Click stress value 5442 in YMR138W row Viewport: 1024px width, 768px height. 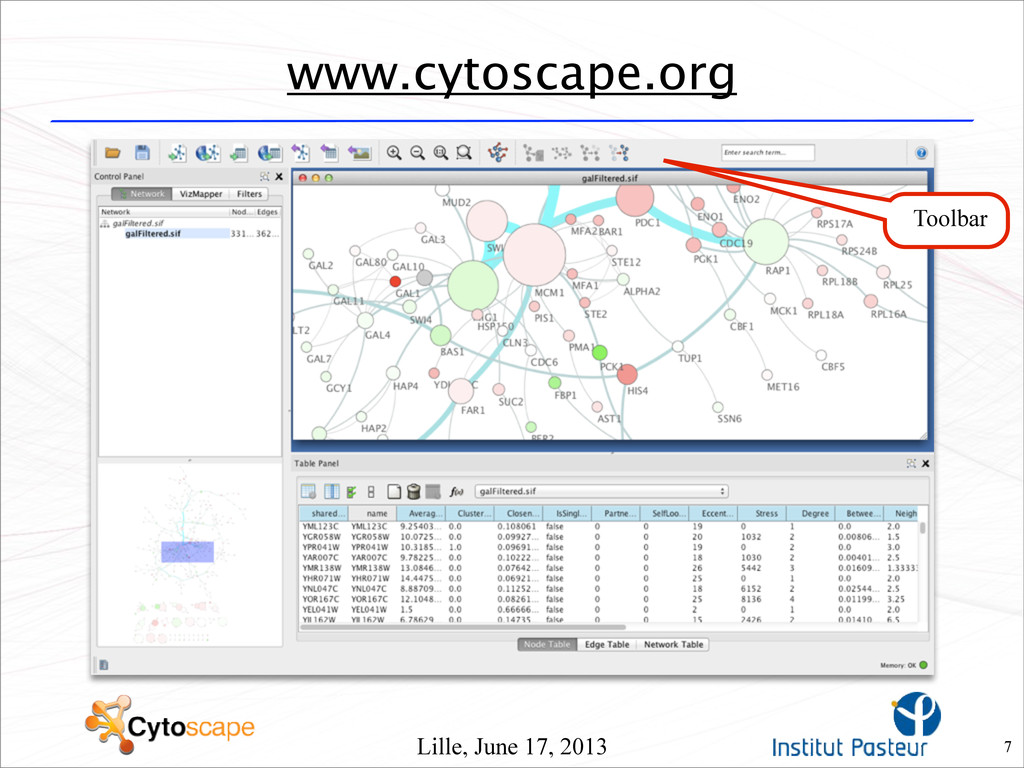(x=750, y=568)
